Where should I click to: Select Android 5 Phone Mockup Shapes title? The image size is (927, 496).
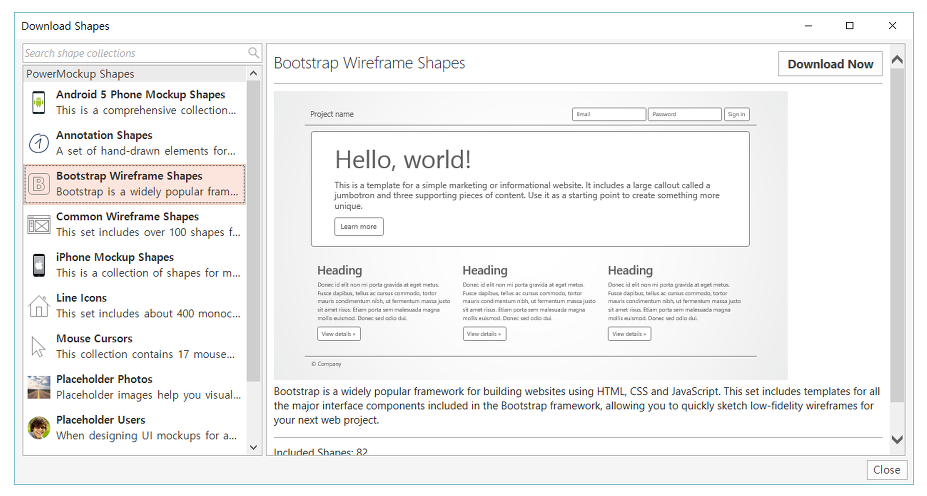[141, 95]
